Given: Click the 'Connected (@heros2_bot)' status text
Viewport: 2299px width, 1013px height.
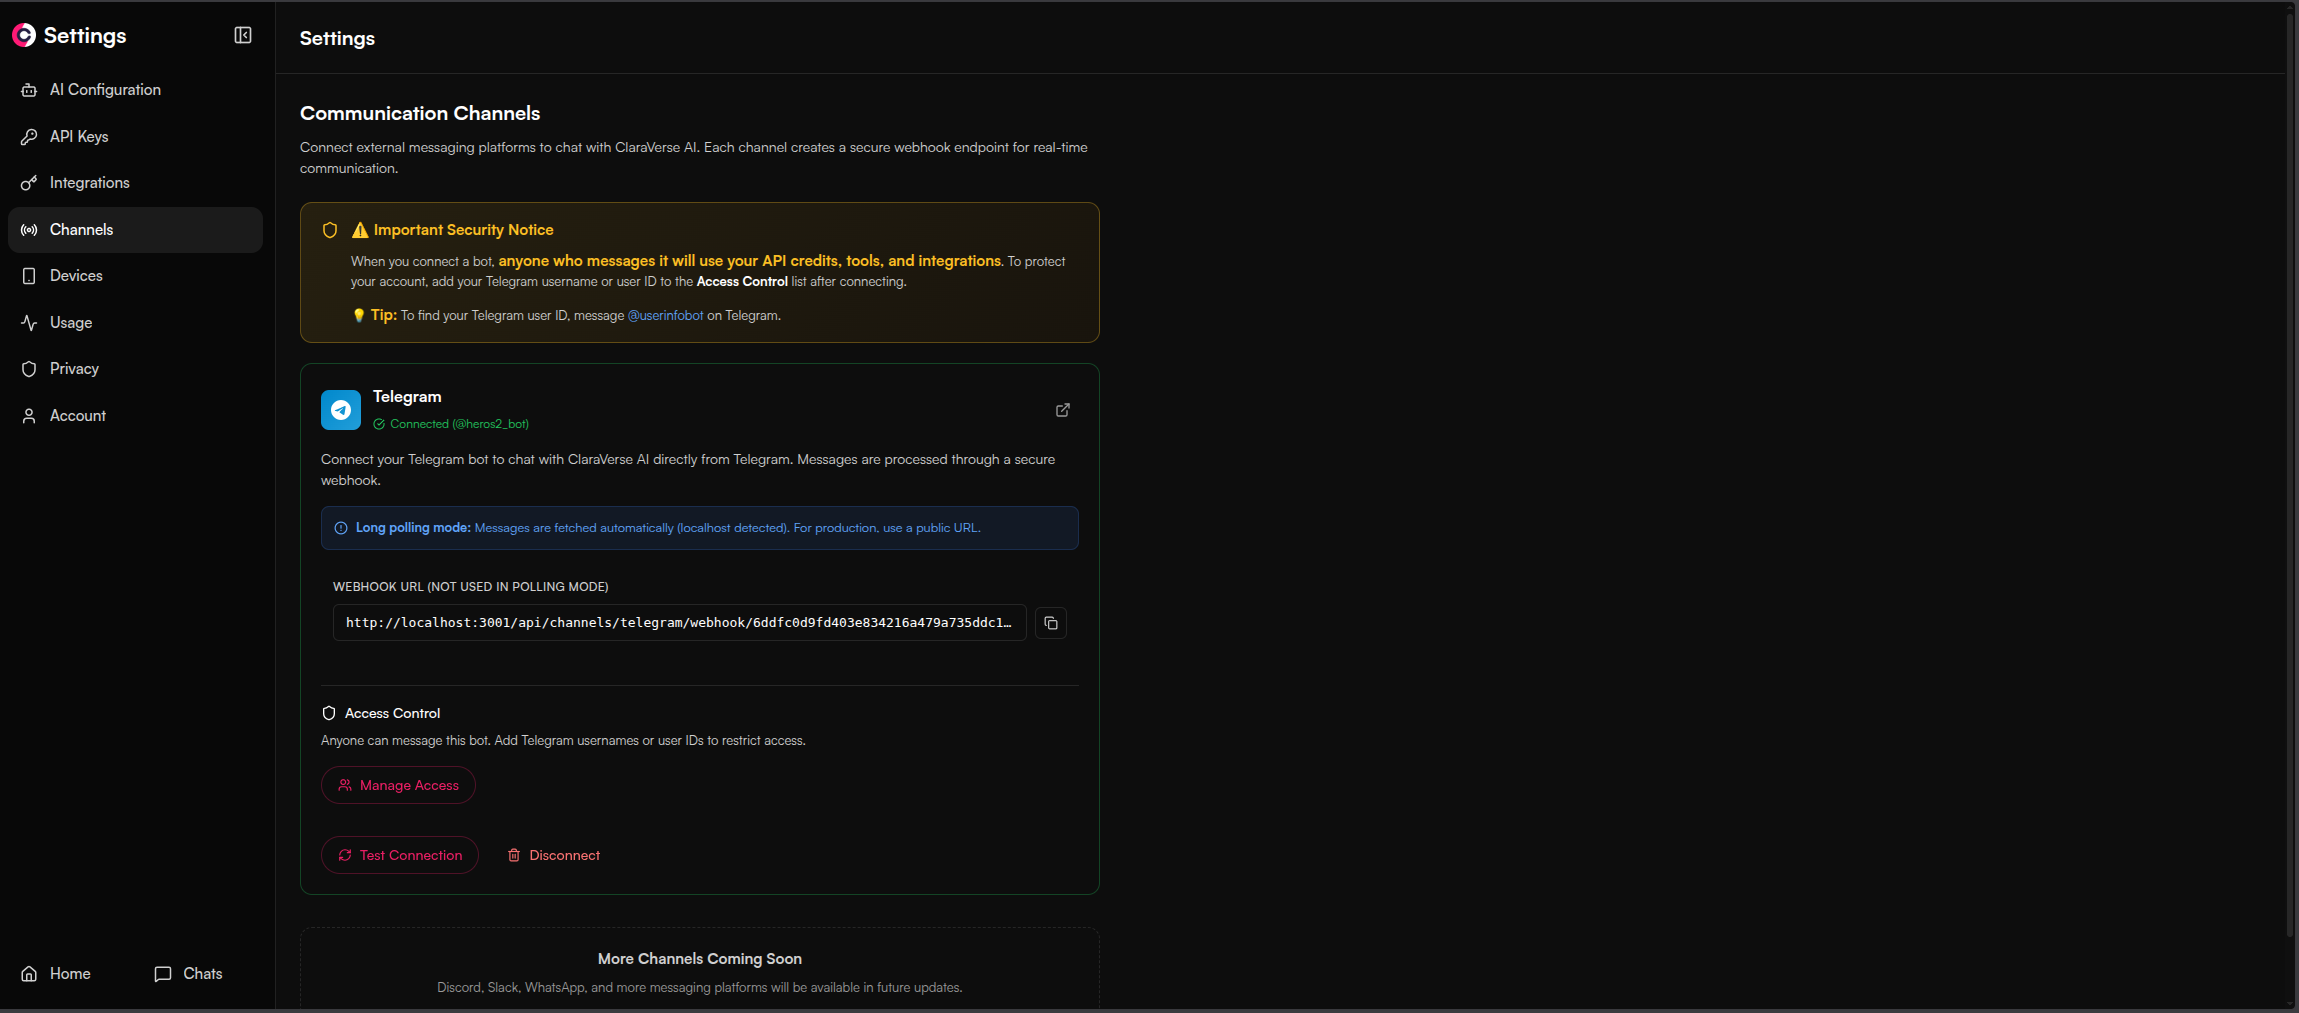Looking at the screenshot, I should [459, 424].
